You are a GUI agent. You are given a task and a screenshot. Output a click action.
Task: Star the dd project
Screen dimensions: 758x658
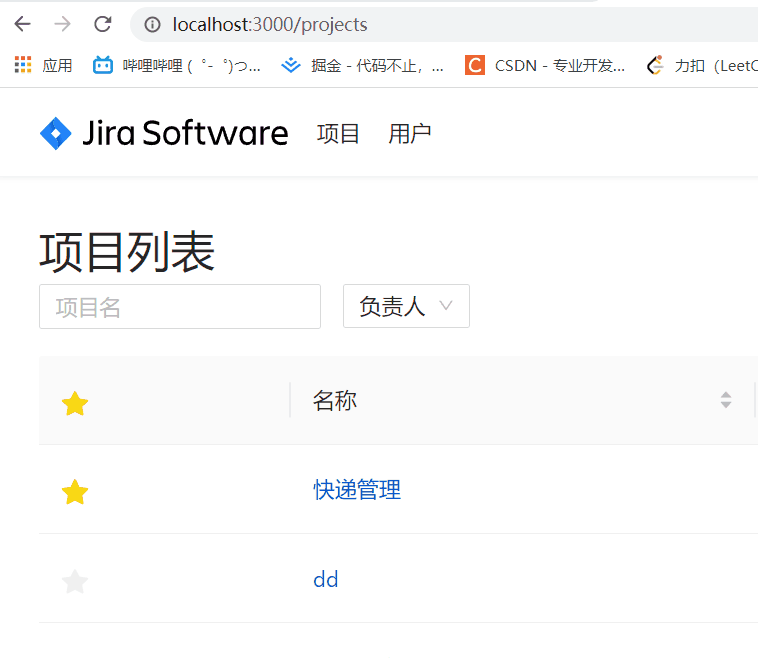tap(75, 581)
